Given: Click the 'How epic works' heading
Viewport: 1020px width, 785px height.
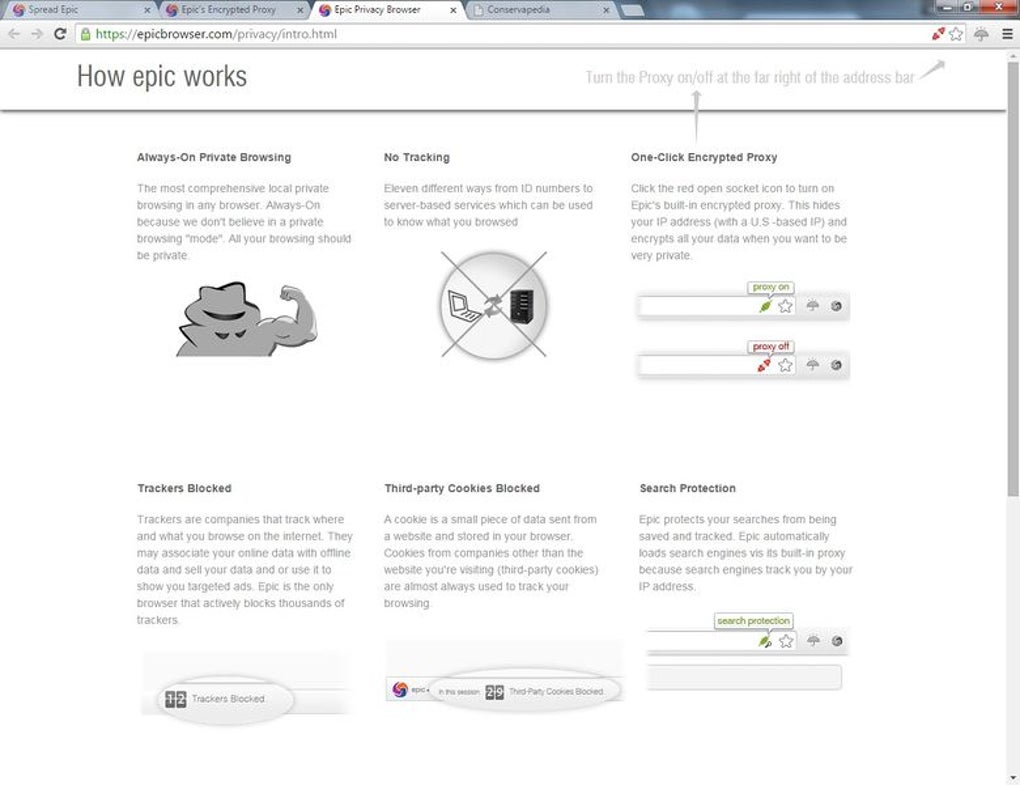Looking at the screenshot, I should click(x=162, y=77).
